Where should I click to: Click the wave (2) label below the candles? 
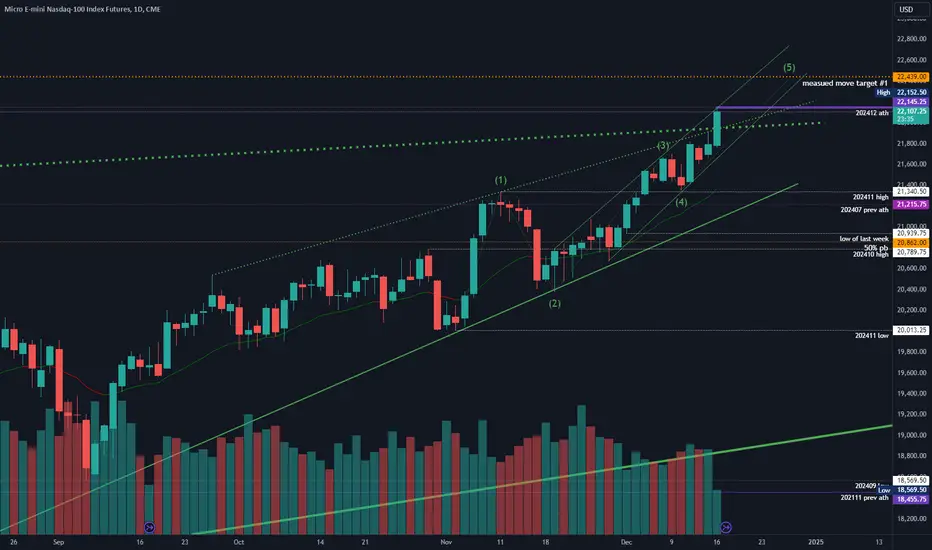coord(554,303)
